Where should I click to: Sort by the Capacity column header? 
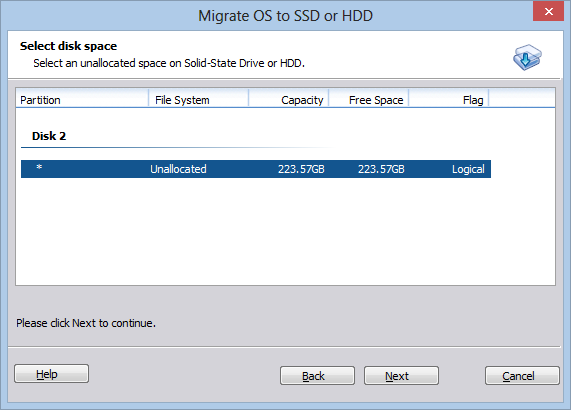pos(289,99)
